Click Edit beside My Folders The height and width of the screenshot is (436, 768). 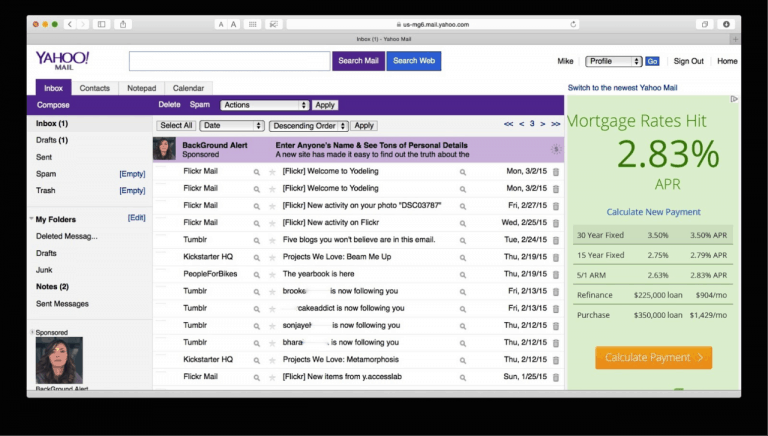(137, 218)
